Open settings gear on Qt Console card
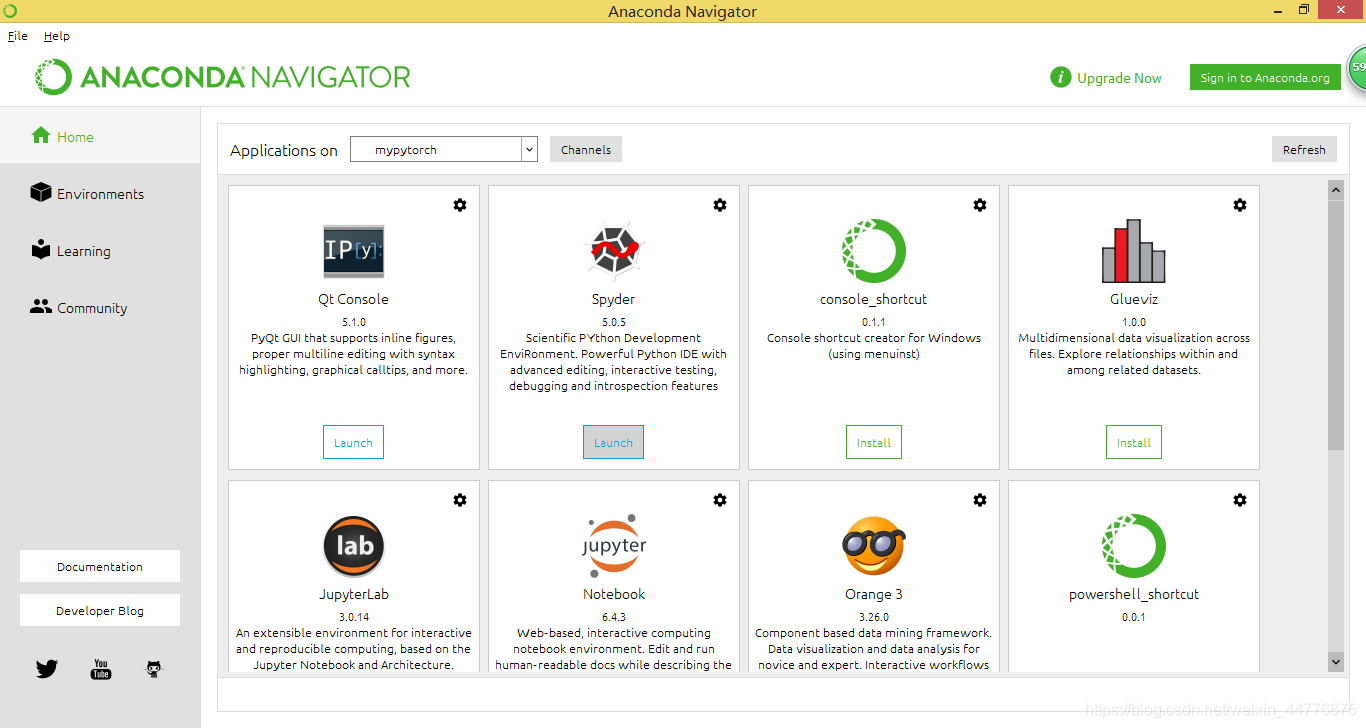Screen dimensions: 1366x728 click(x=460, y=205)
